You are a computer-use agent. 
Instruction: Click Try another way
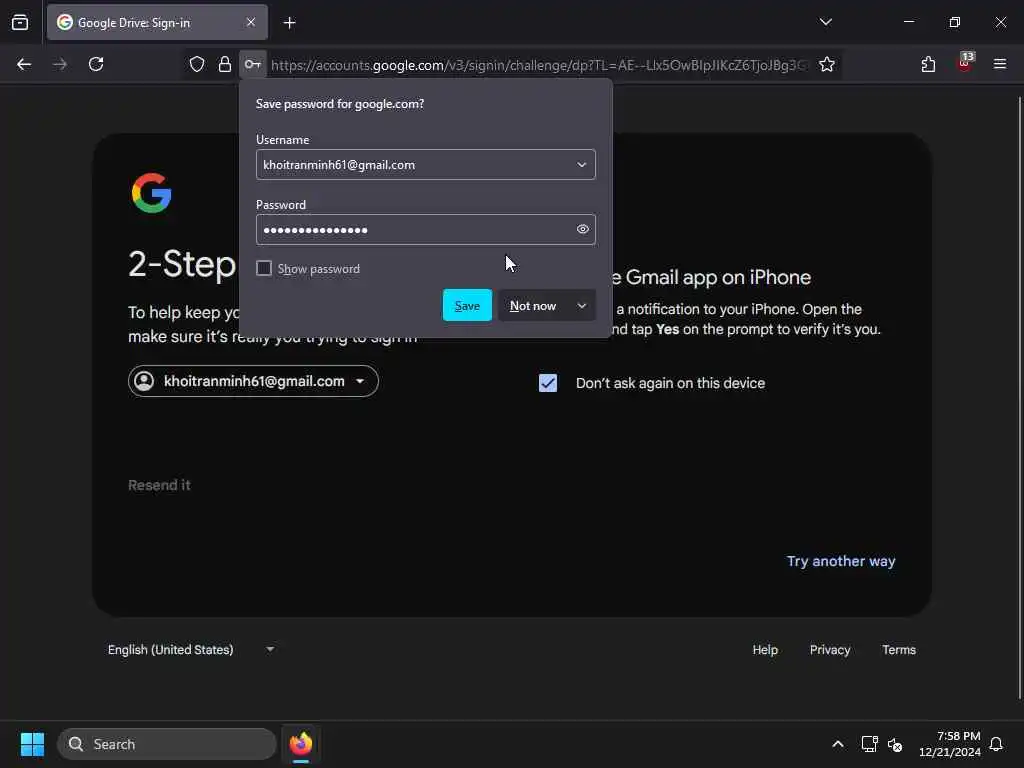pos(840,561)
